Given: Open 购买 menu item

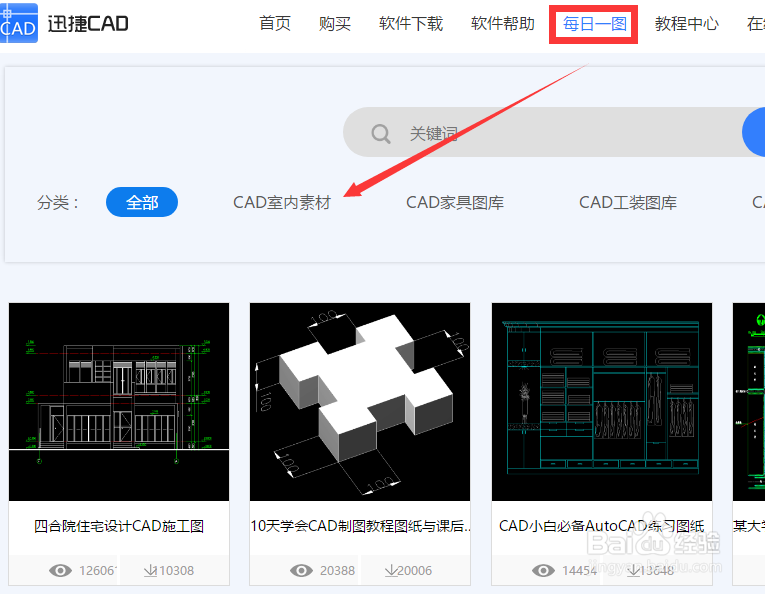Looking at the screenshot, I should (335, 23).
